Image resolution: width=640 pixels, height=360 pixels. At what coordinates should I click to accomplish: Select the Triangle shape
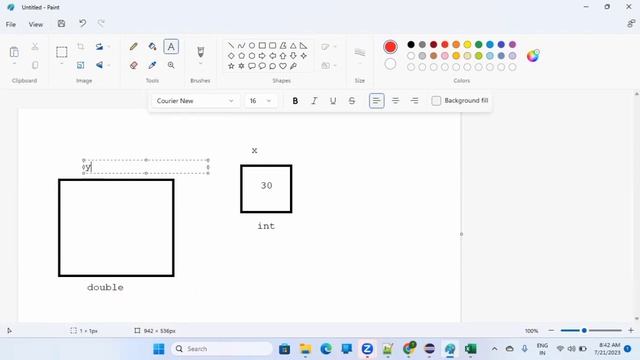pos(293,45)
